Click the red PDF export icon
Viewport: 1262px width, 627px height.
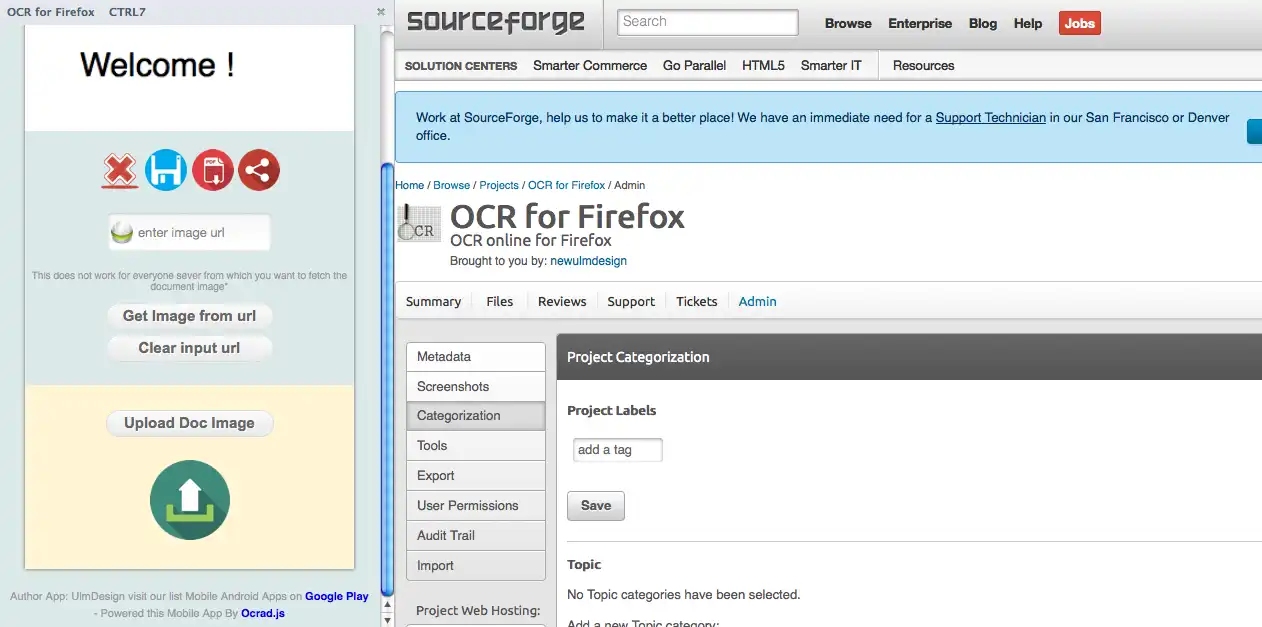[x=213, y=170]
